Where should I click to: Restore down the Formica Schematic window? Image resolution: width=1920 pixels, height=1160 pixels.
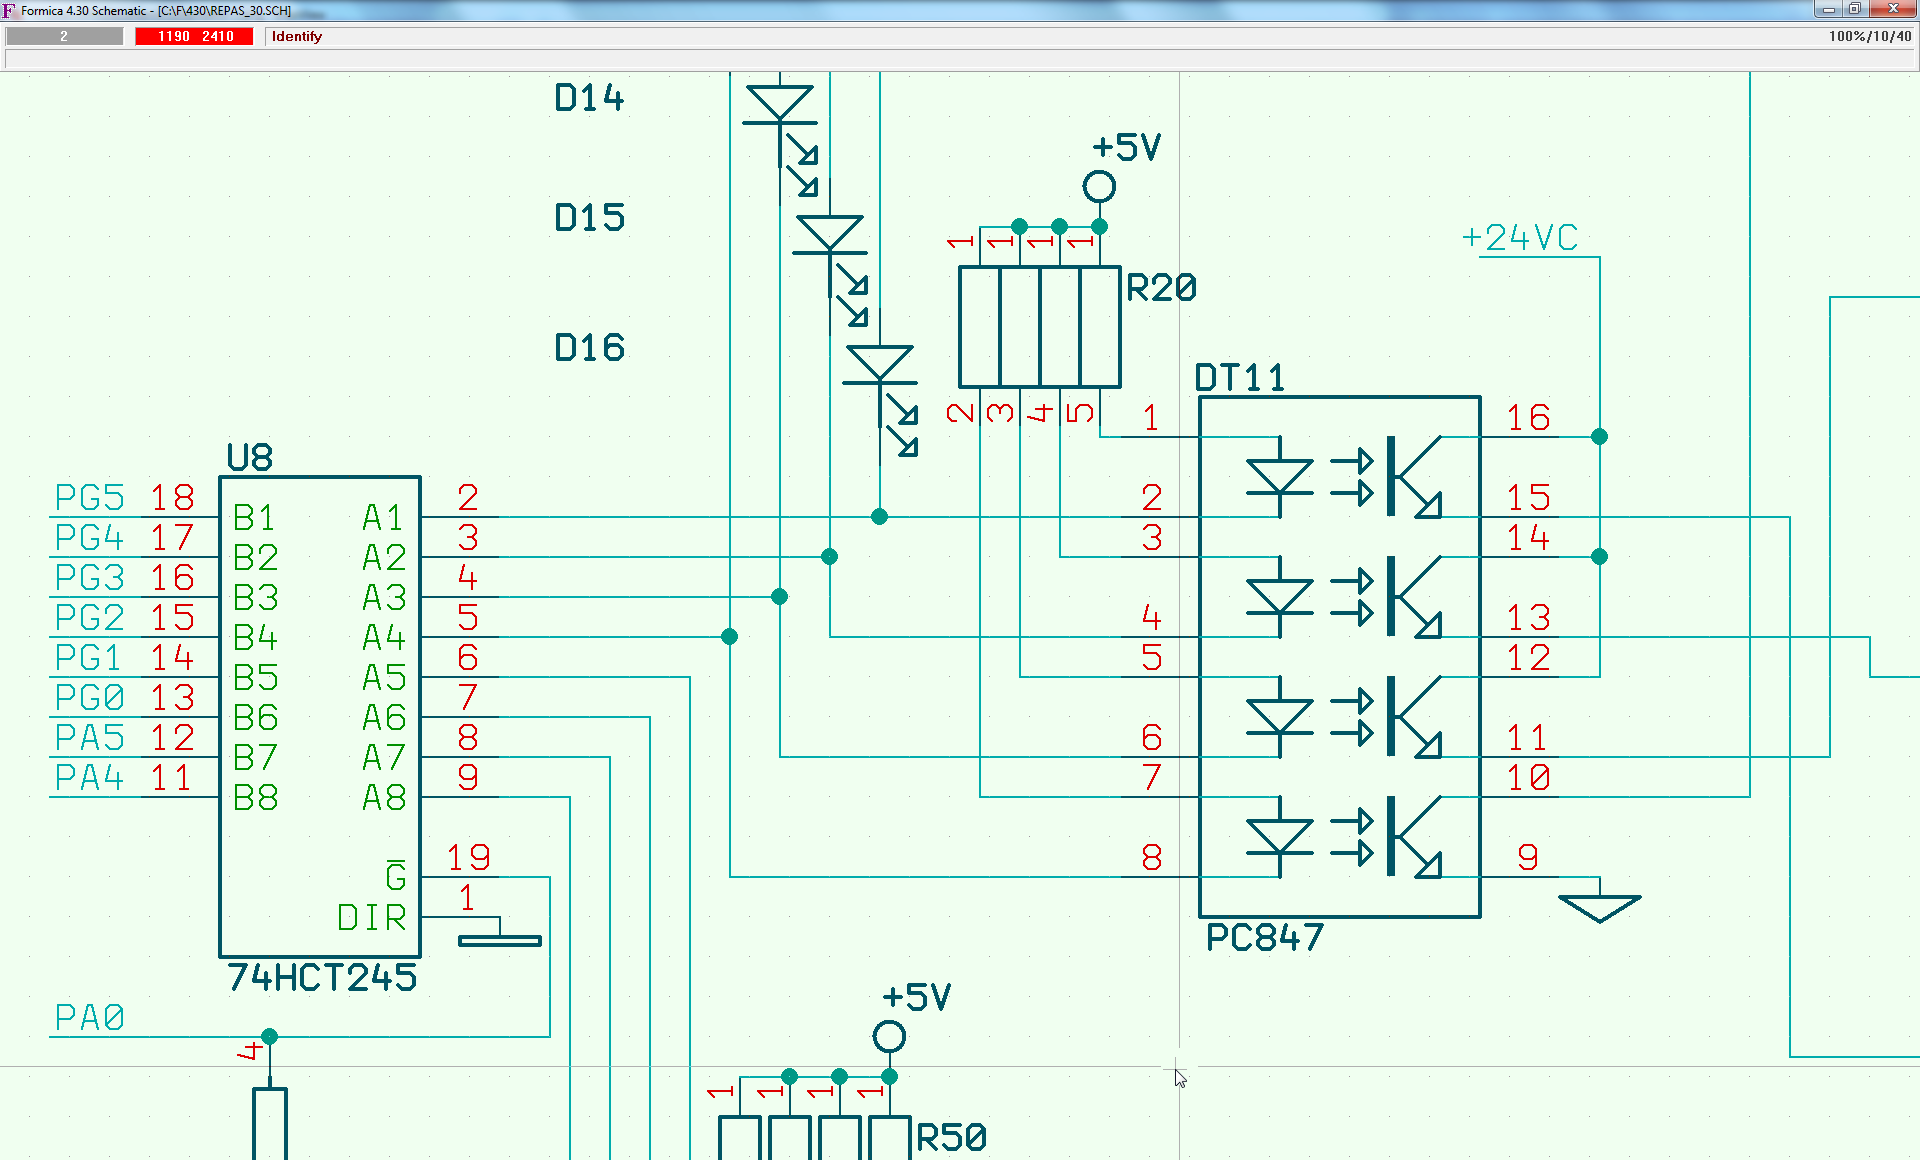pos(1854,9)
